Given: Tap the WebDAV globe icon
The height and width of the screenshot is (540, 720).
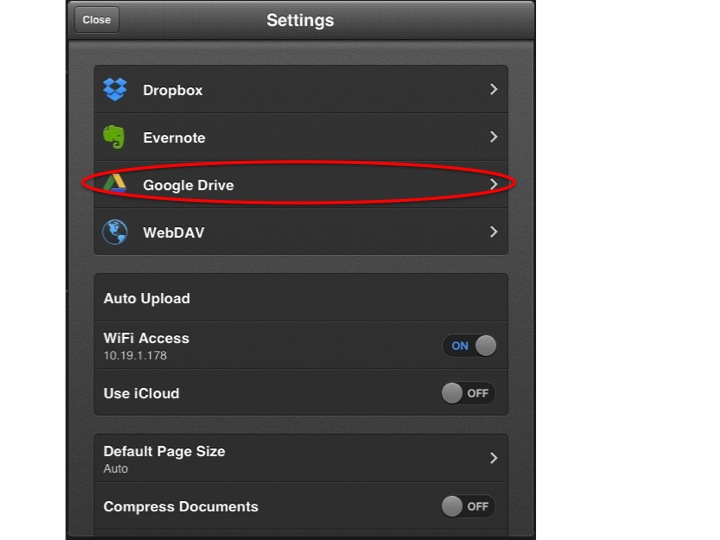Looking at the screenshot, I should (115, 232).
